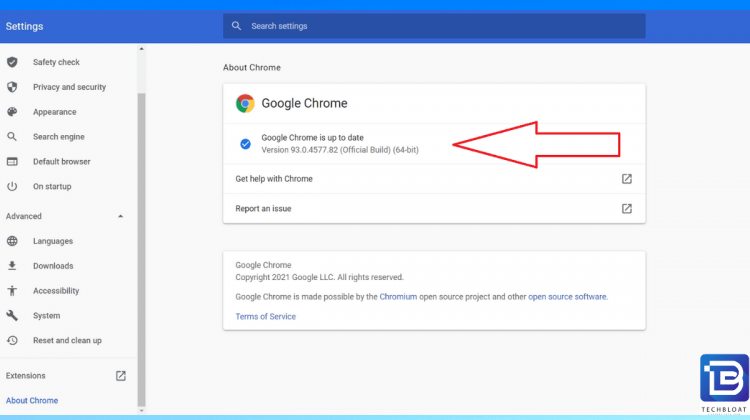Open the Chromium project link
The height and width of the screenshot is (420, 750).
coord(398,297)
